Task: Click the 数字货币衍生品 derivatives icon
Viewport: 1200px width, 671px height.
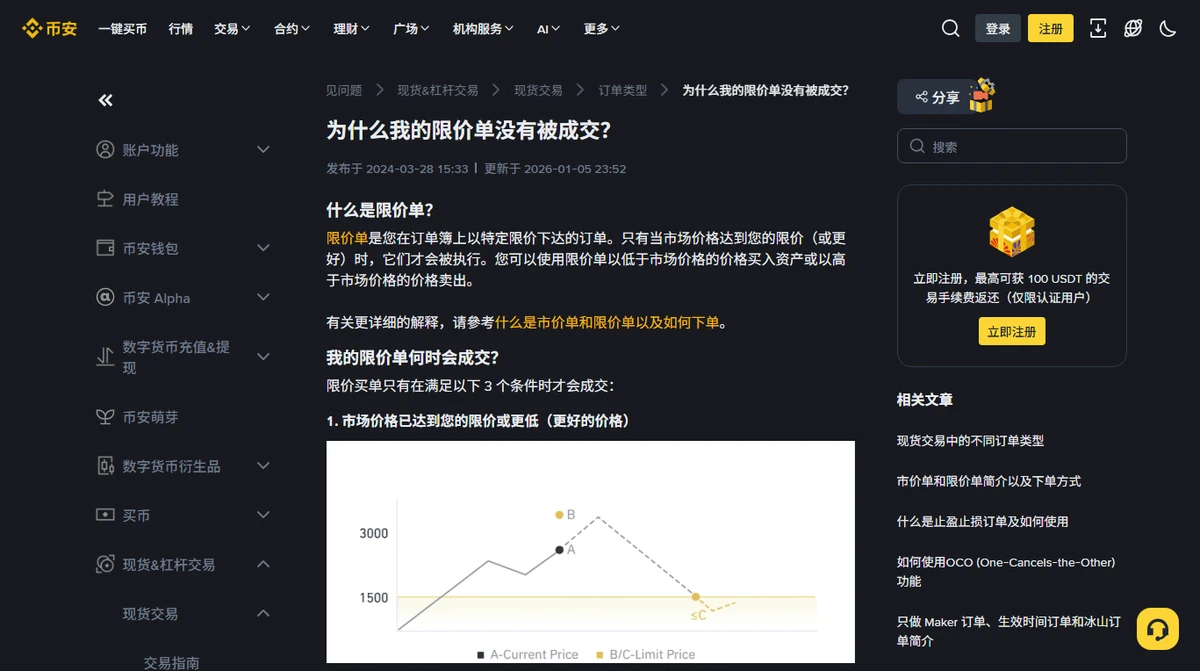Action: (x=105, y=466)
